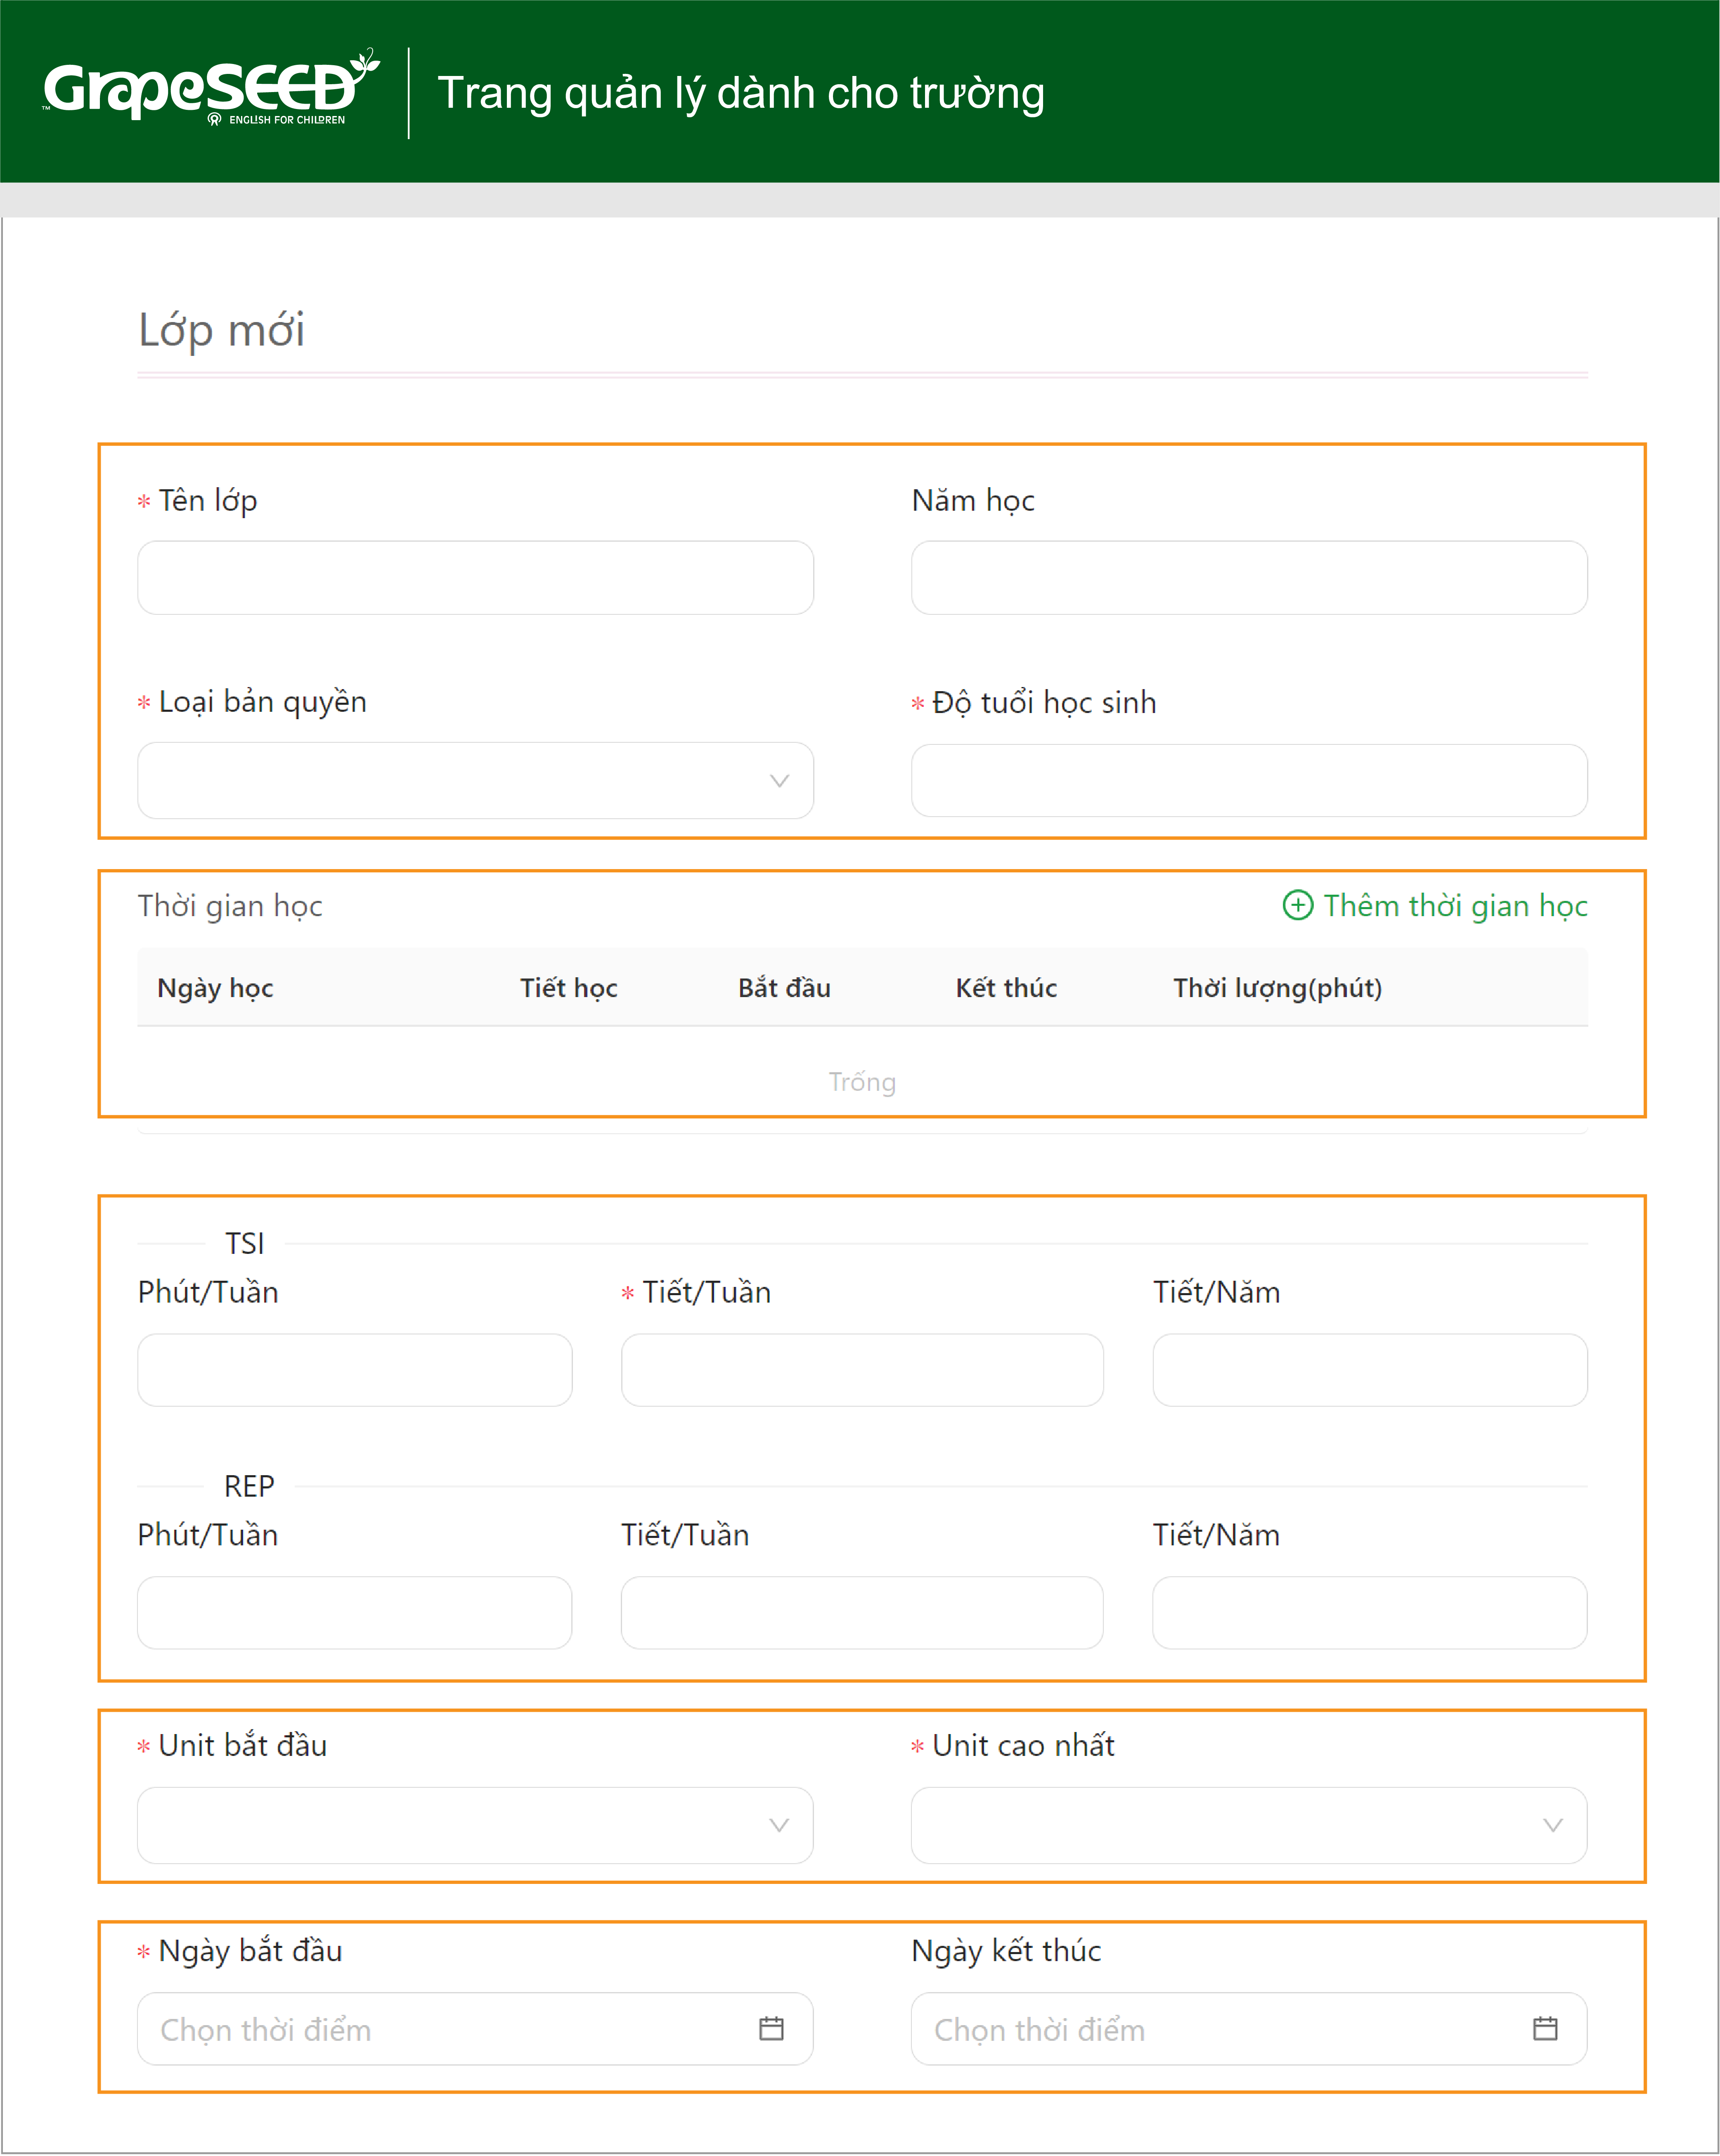1720x2156 pixels.
Task: Open the calendar icon in Ngày kết thúc
Action: point(1545,2028)
